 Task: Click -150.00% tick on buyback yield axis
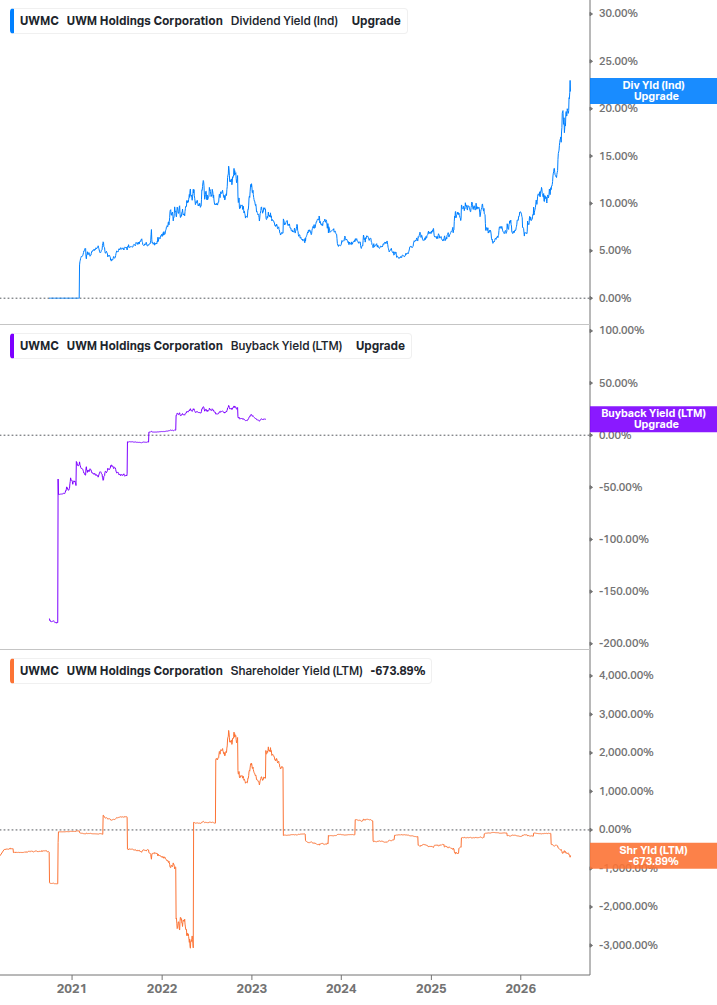tap(623, 591)
